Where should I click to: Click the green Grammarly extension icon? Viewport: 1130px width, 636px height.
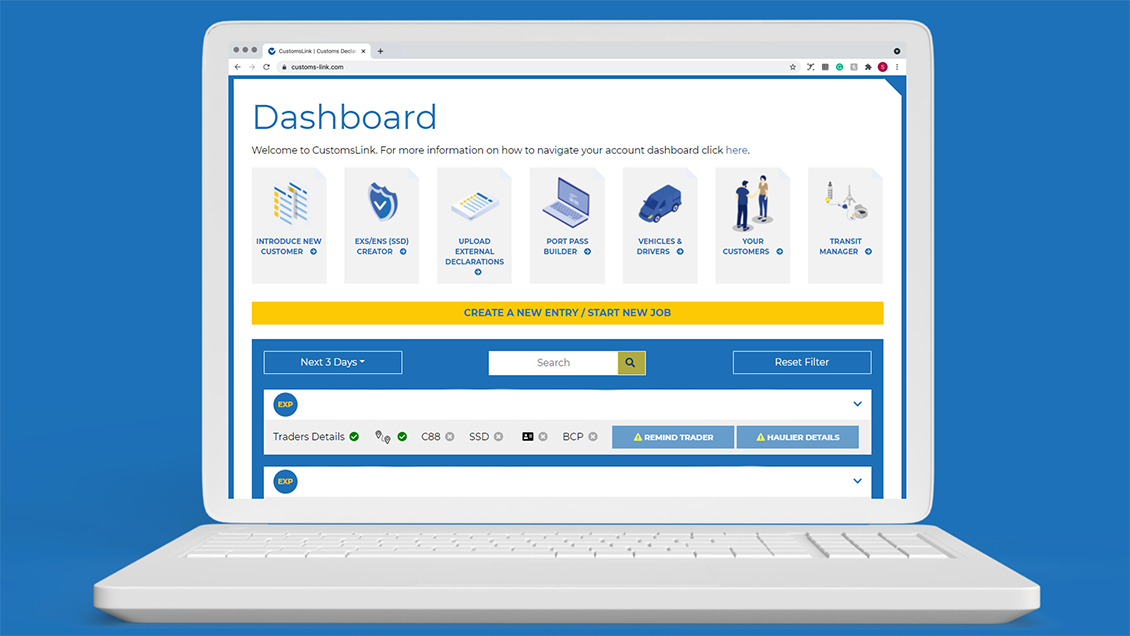pyautogui.click(x=840, y=67)
